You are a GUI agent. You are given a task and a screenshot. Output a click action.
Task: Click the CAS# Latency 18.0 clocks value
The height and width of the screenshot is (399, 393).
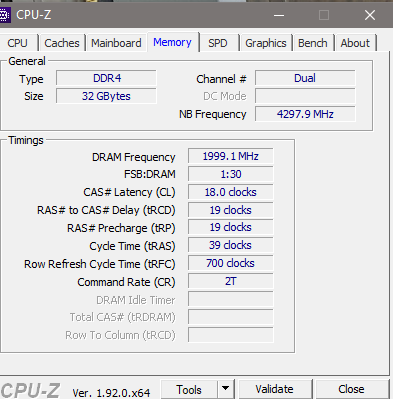click(x=231, y=192)
